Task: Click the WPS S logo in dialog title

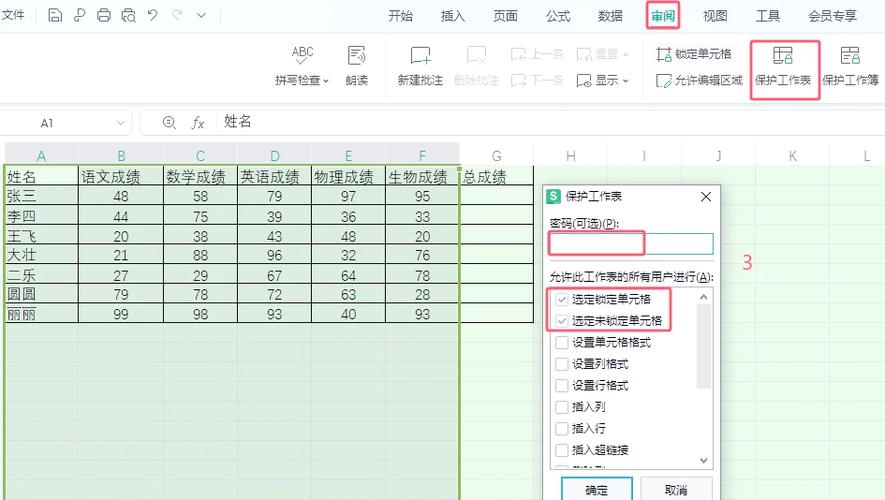Action: 554,196
